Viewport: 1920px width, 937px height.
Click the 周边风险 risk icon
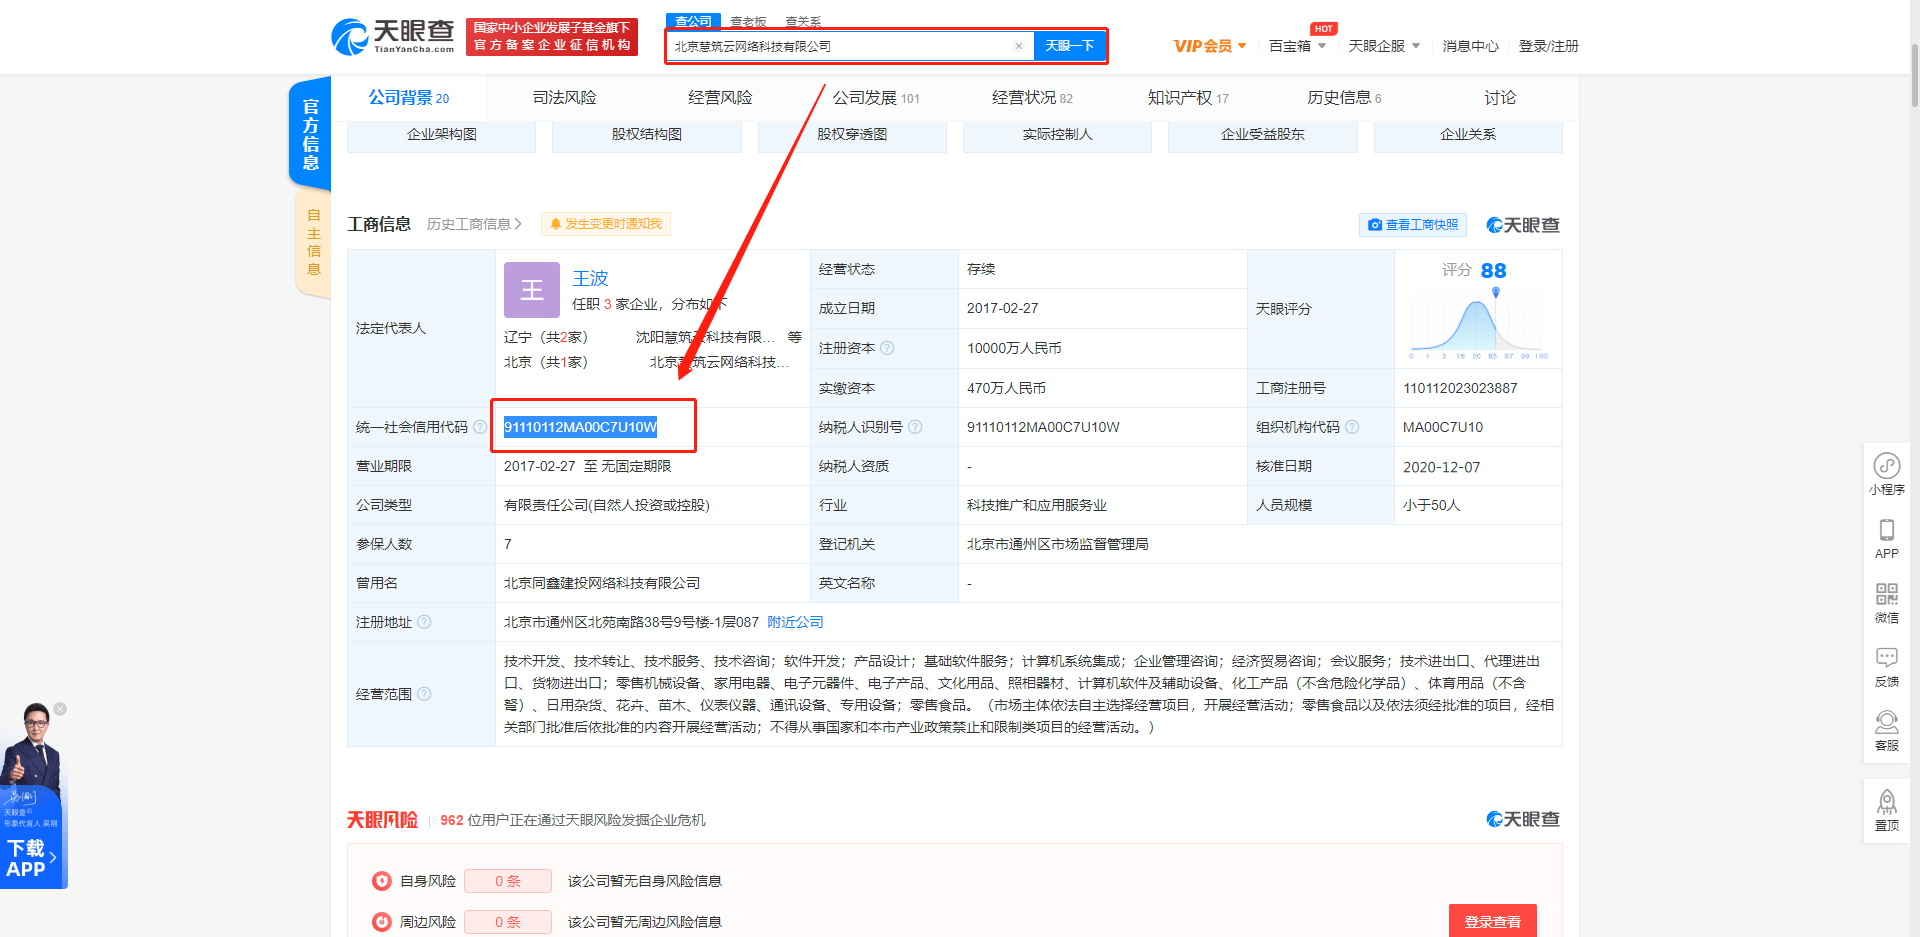pos(382,922)
